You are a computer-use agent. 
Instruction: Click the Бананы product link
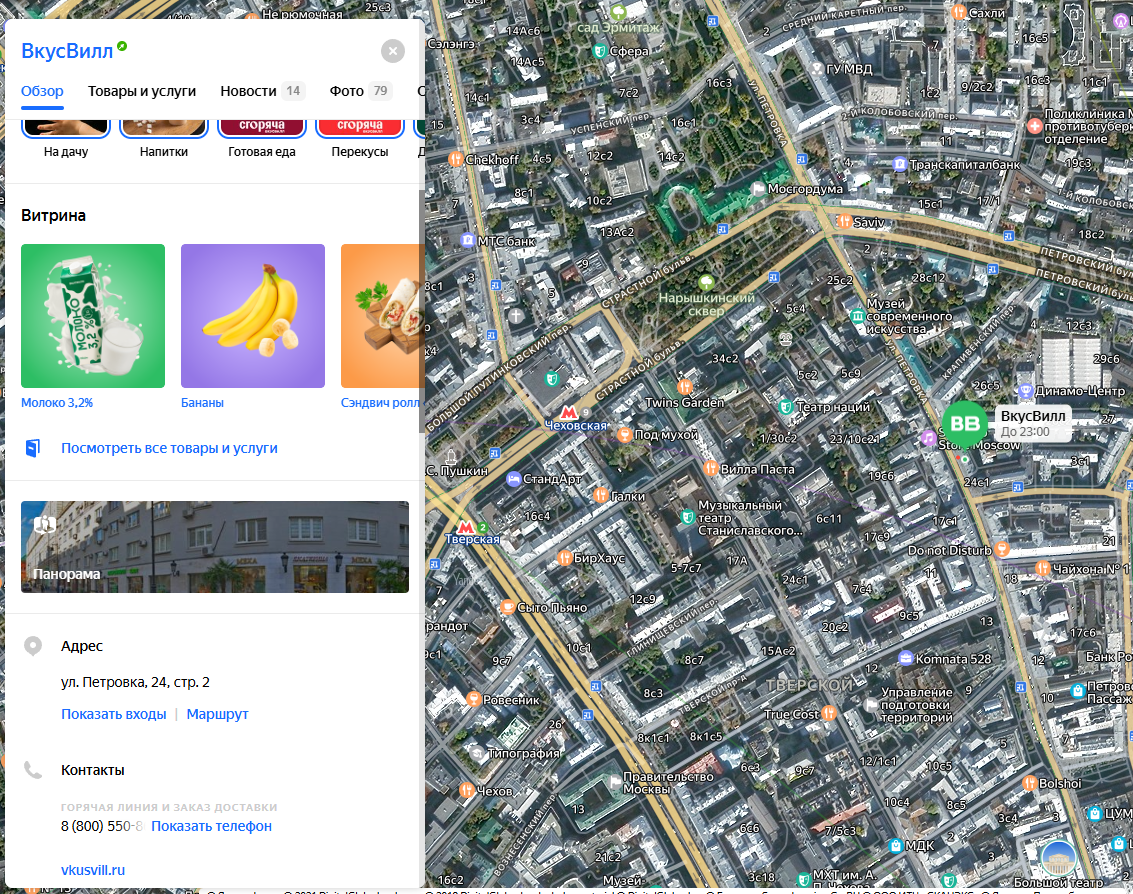click(x=202, y=403)
